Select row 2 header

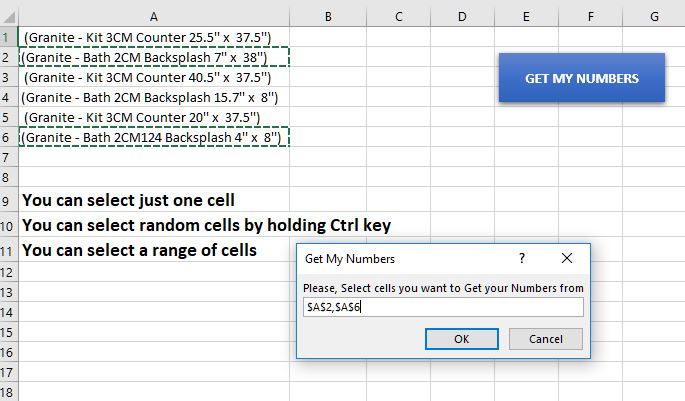coord(9,57)
